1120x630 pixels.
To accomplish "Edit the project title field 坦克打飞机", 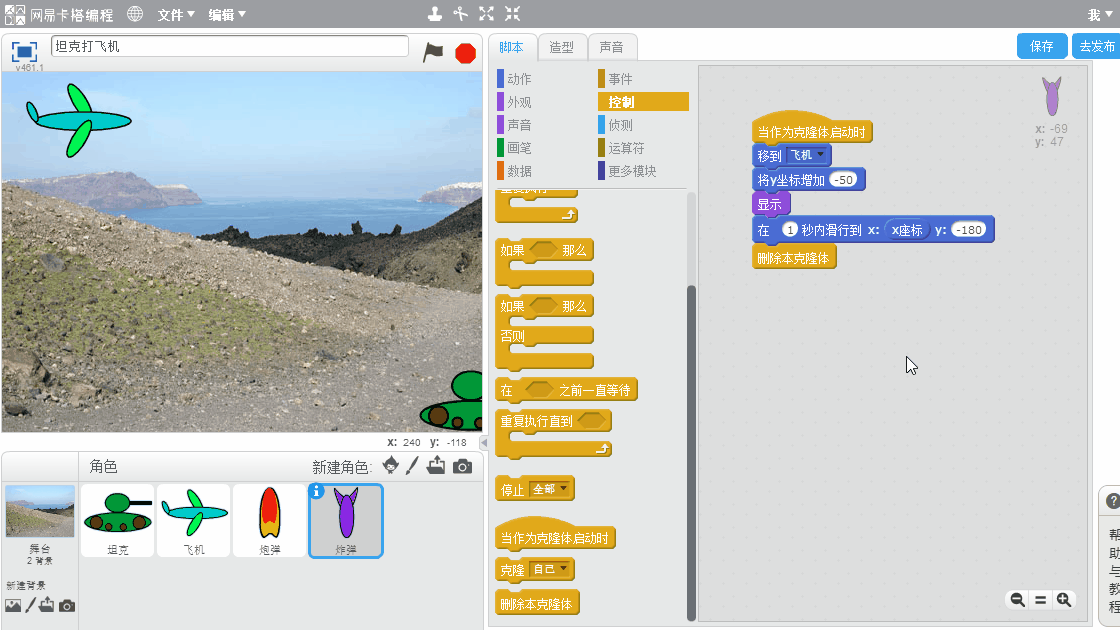I will click(229, 46).
